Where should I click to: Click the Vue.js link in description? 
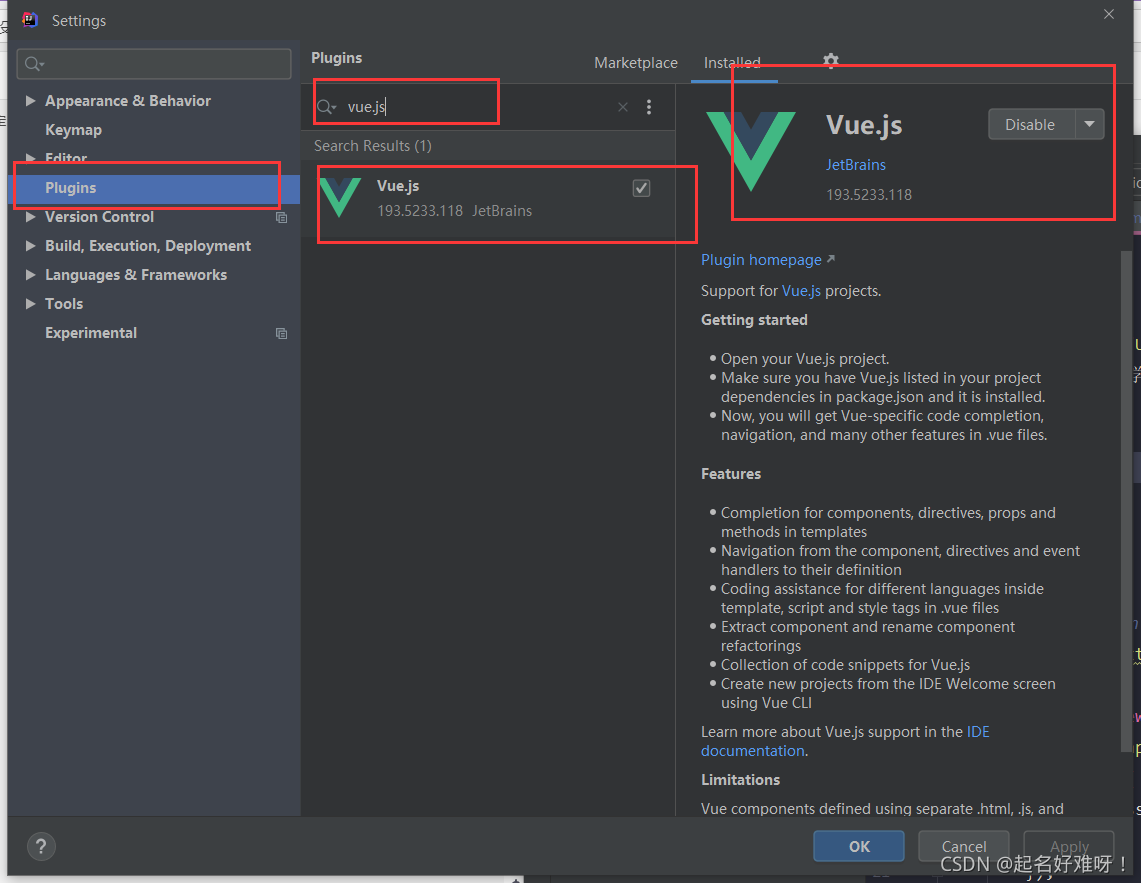click(801, 291)
